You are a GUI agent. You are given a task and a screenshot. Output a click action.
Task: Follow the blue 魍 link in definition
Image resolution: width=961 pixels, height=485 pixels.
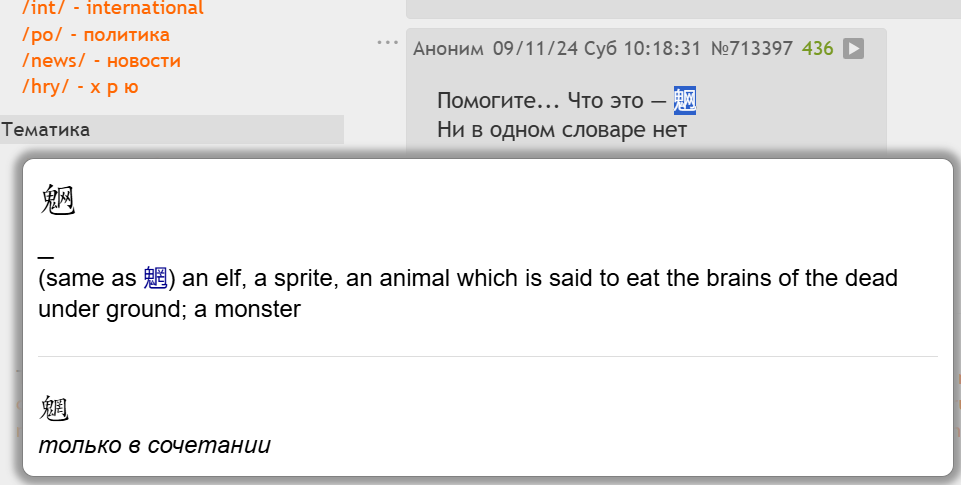155,278
